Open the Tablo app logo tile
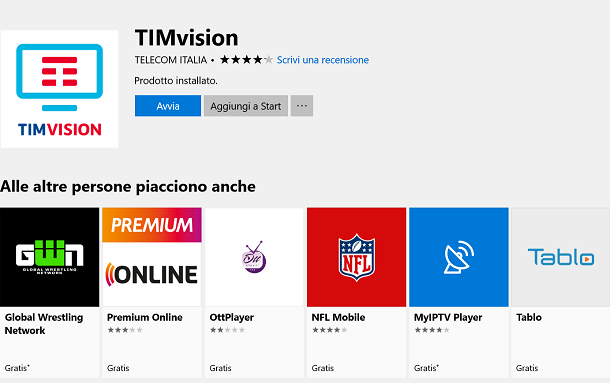 (x=561, y=257)
